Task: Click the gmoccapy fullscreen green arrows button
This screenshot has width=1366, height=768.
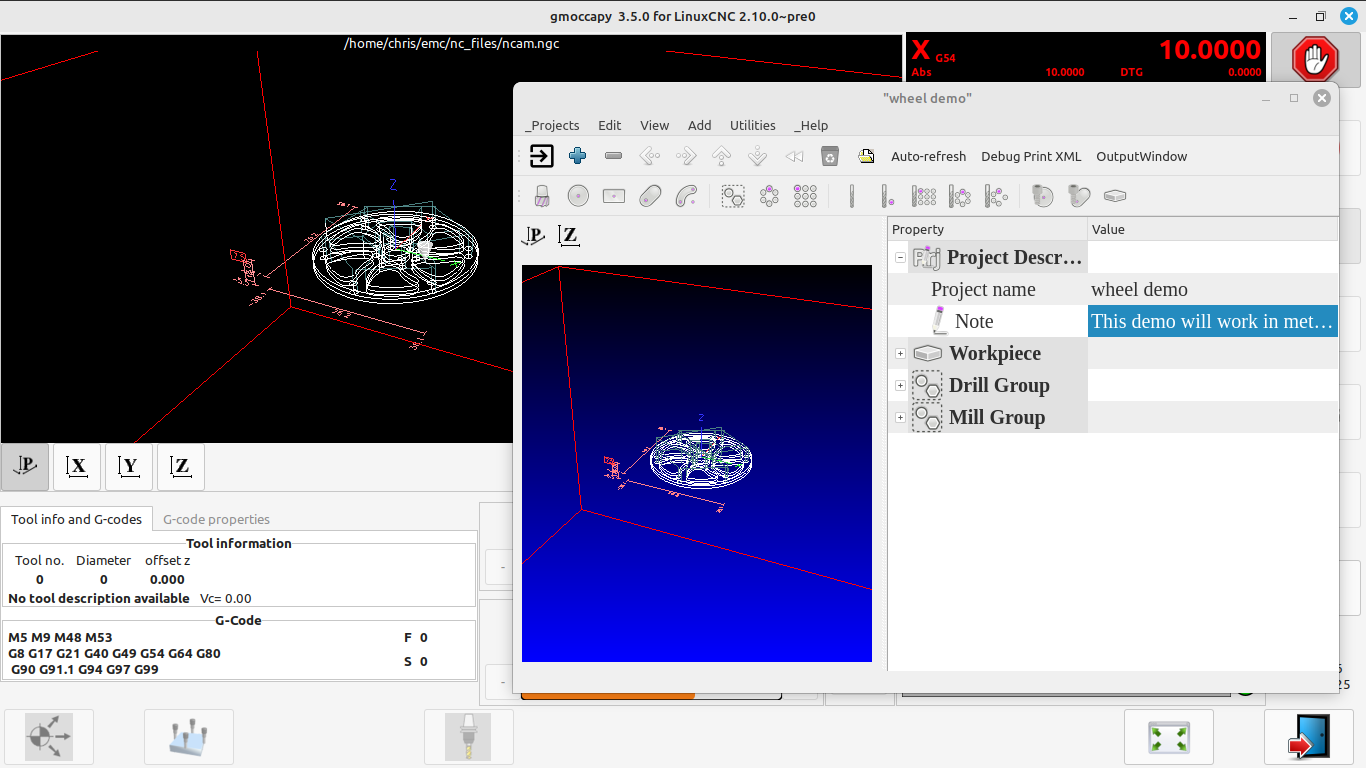Action: (x=1168, y=738)
